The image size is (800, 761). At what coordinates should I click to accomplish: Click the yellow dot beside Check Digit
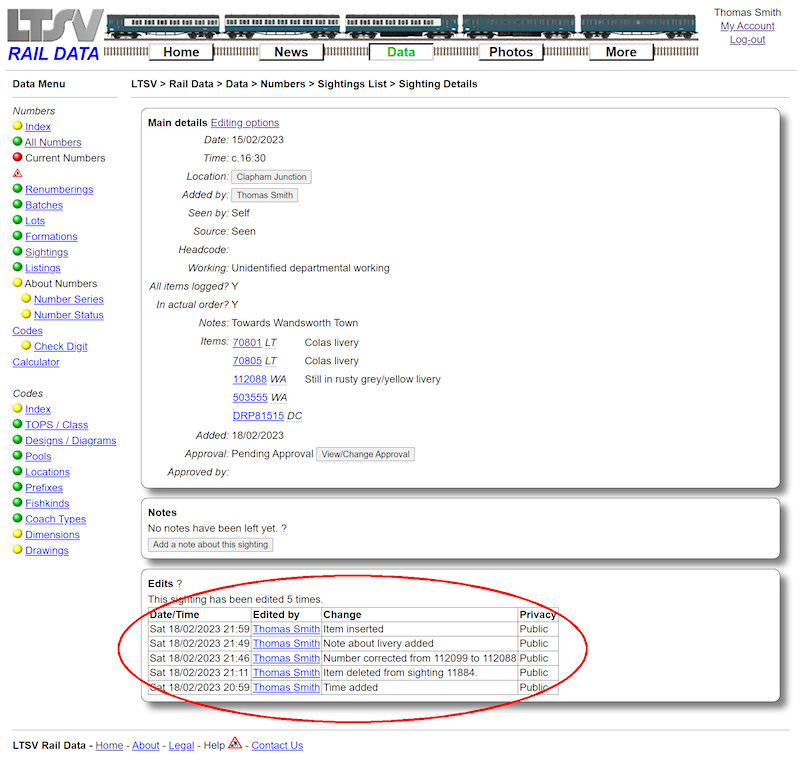click(26, 345)
